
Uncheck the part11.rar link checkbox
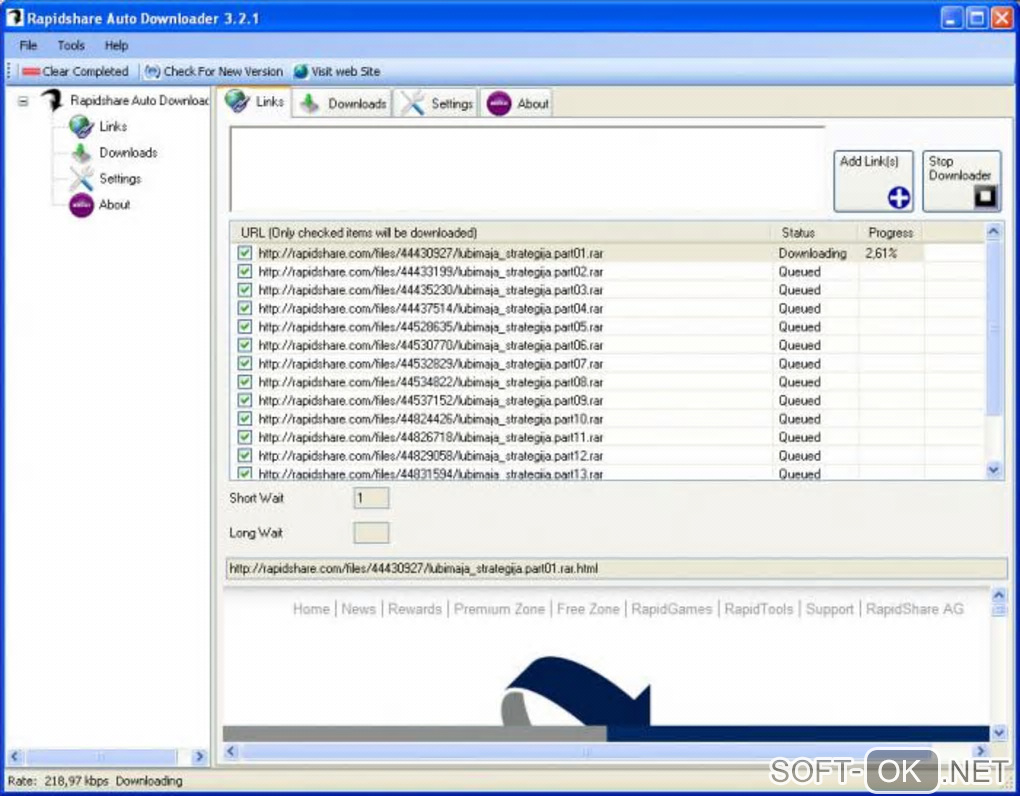[x=245, y=437]
